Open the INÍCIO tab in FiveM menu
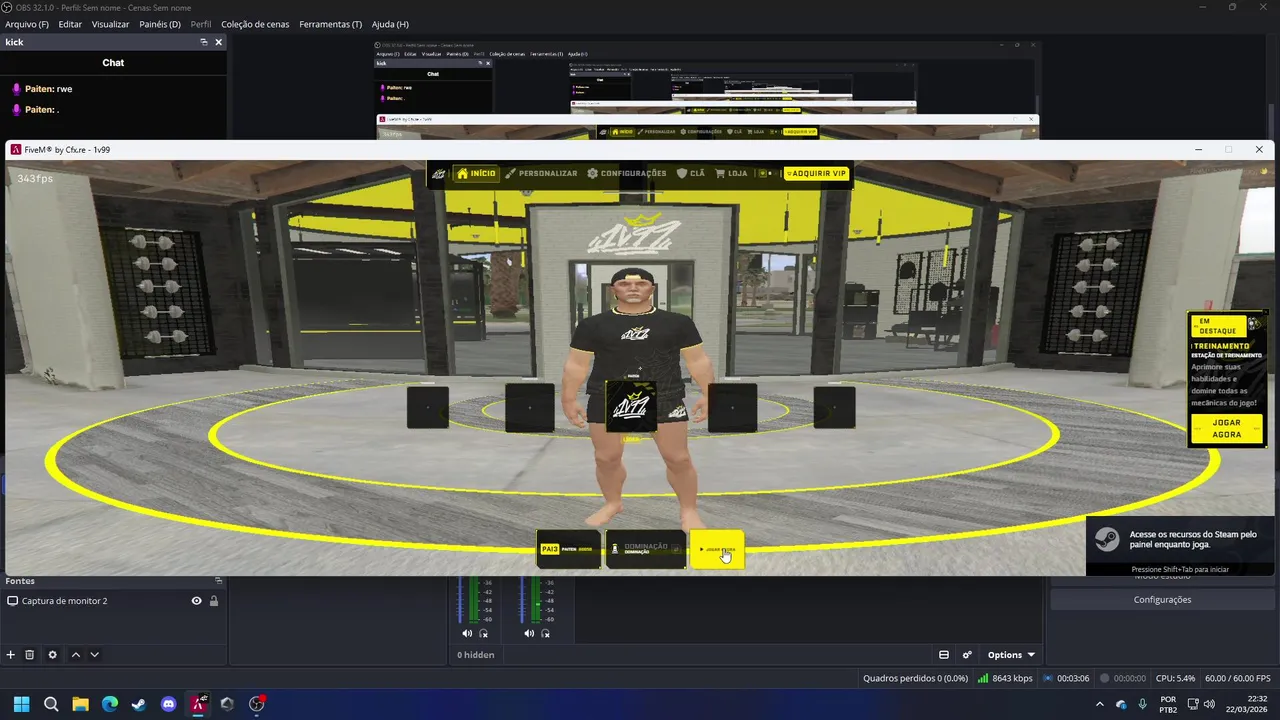This screenshot has height=720, width=1280. point(476,173)
